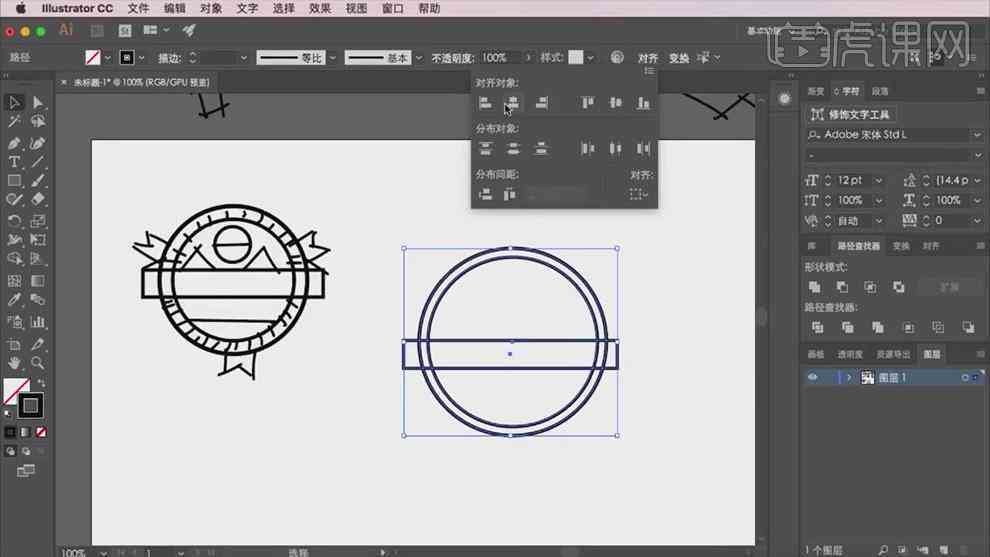Switch to the 段落 tab

(x=880, y=92)
